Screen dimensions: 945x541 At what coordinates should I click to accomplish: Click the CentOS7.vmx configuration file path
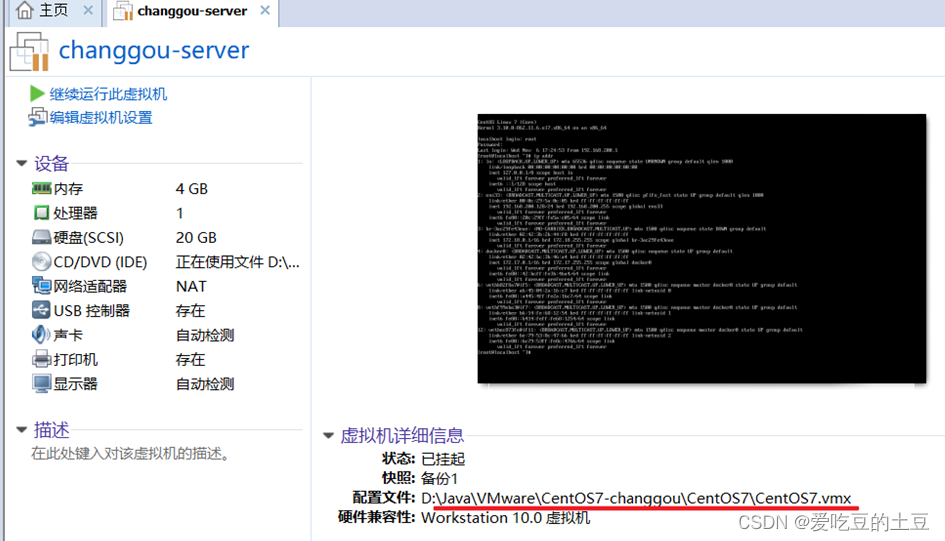[636, 498]
